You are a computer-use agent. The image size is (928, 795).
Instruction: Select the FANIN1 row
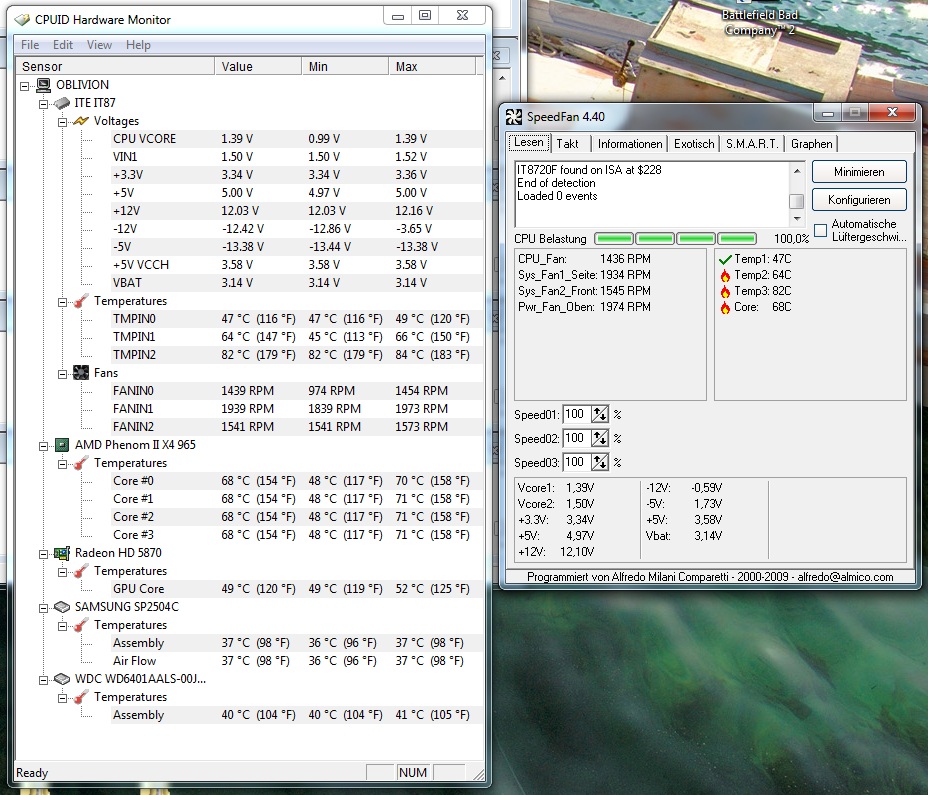coord(296,409)
